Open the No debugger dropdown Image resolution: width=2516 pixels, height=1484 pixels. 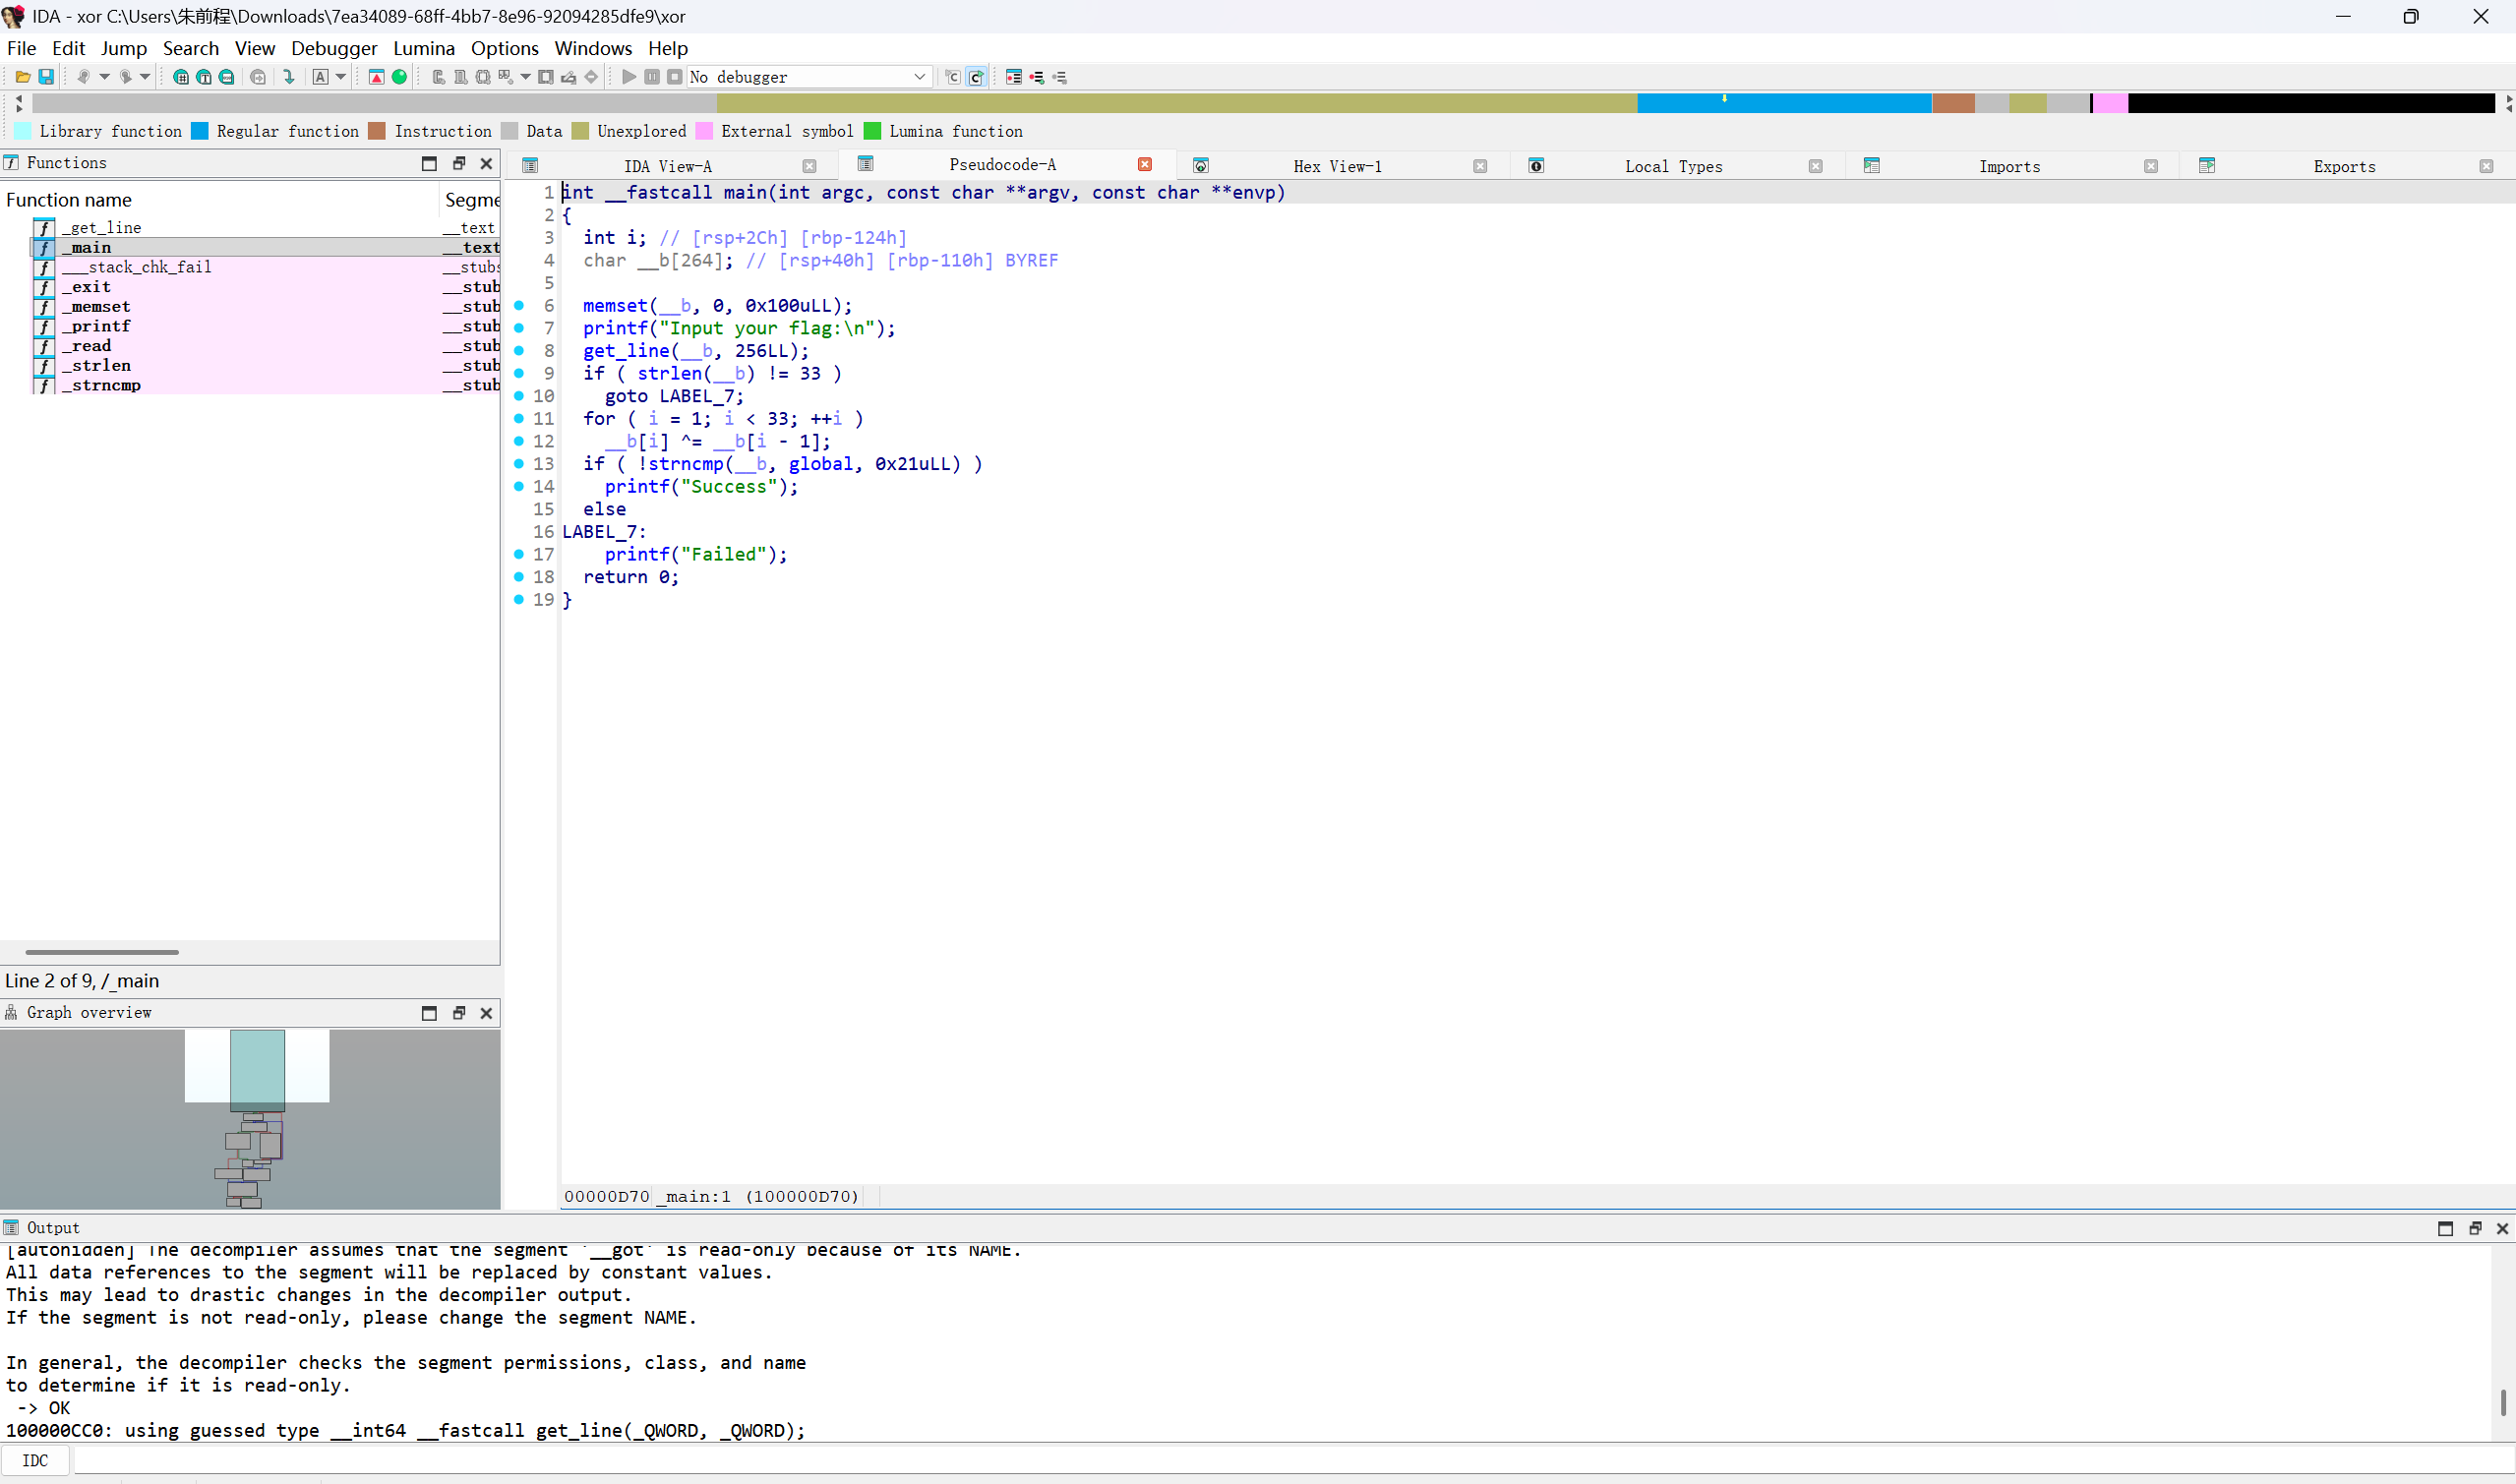[919, 77]
